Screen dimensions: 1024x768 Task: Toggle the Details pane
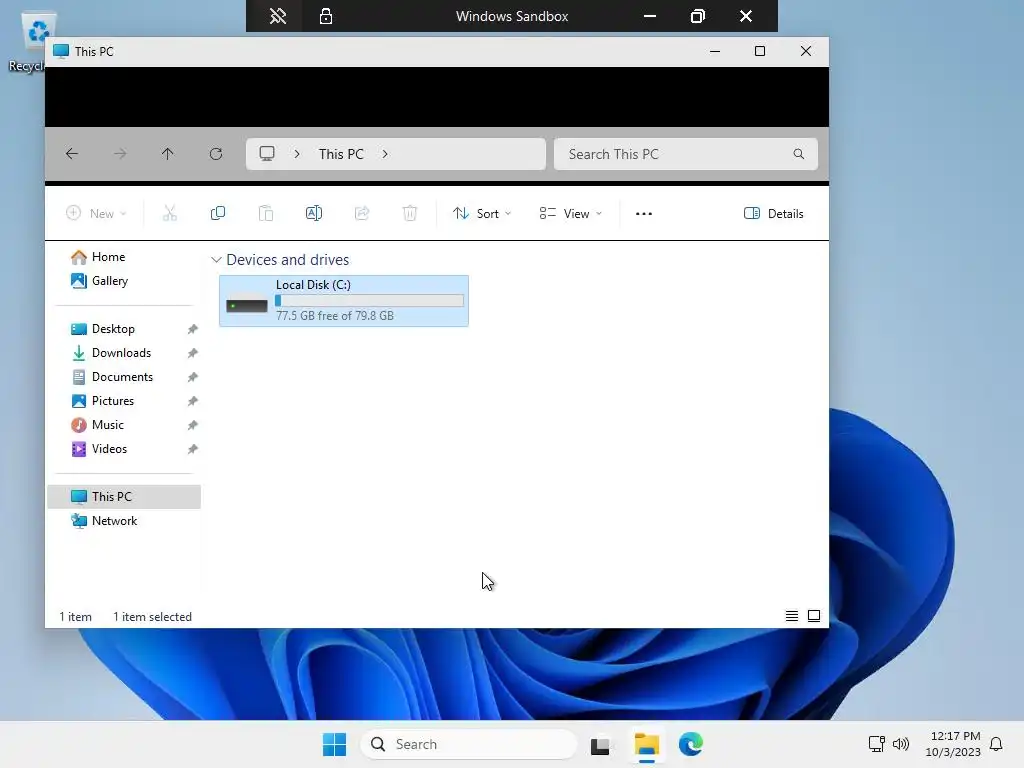point(774,214)
